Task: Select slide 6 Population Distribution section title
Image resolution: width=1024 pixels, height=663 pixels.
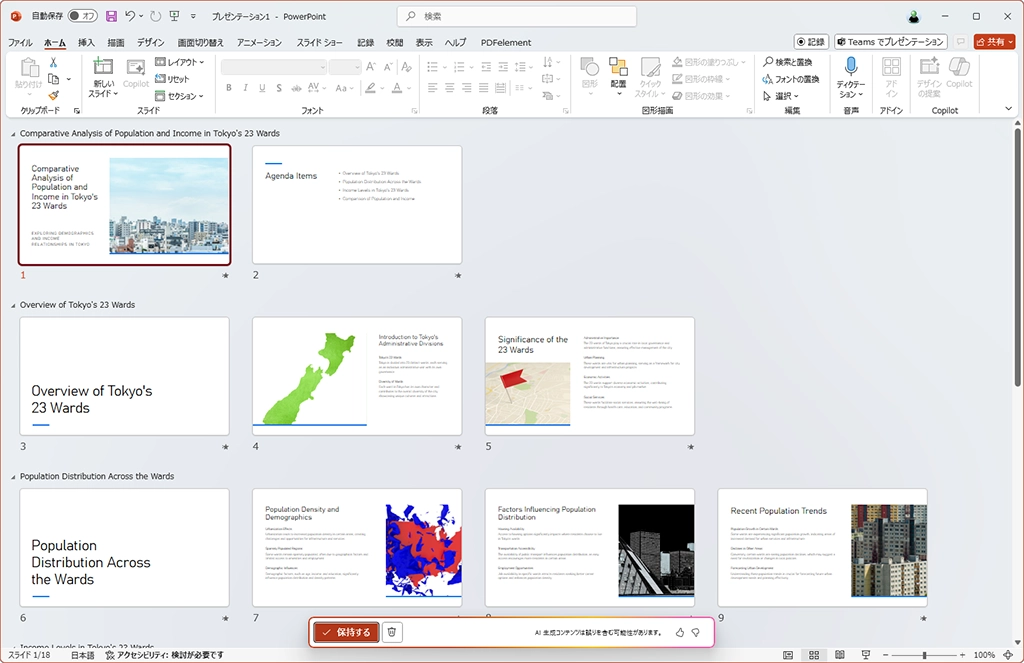Action: point(124,547)
